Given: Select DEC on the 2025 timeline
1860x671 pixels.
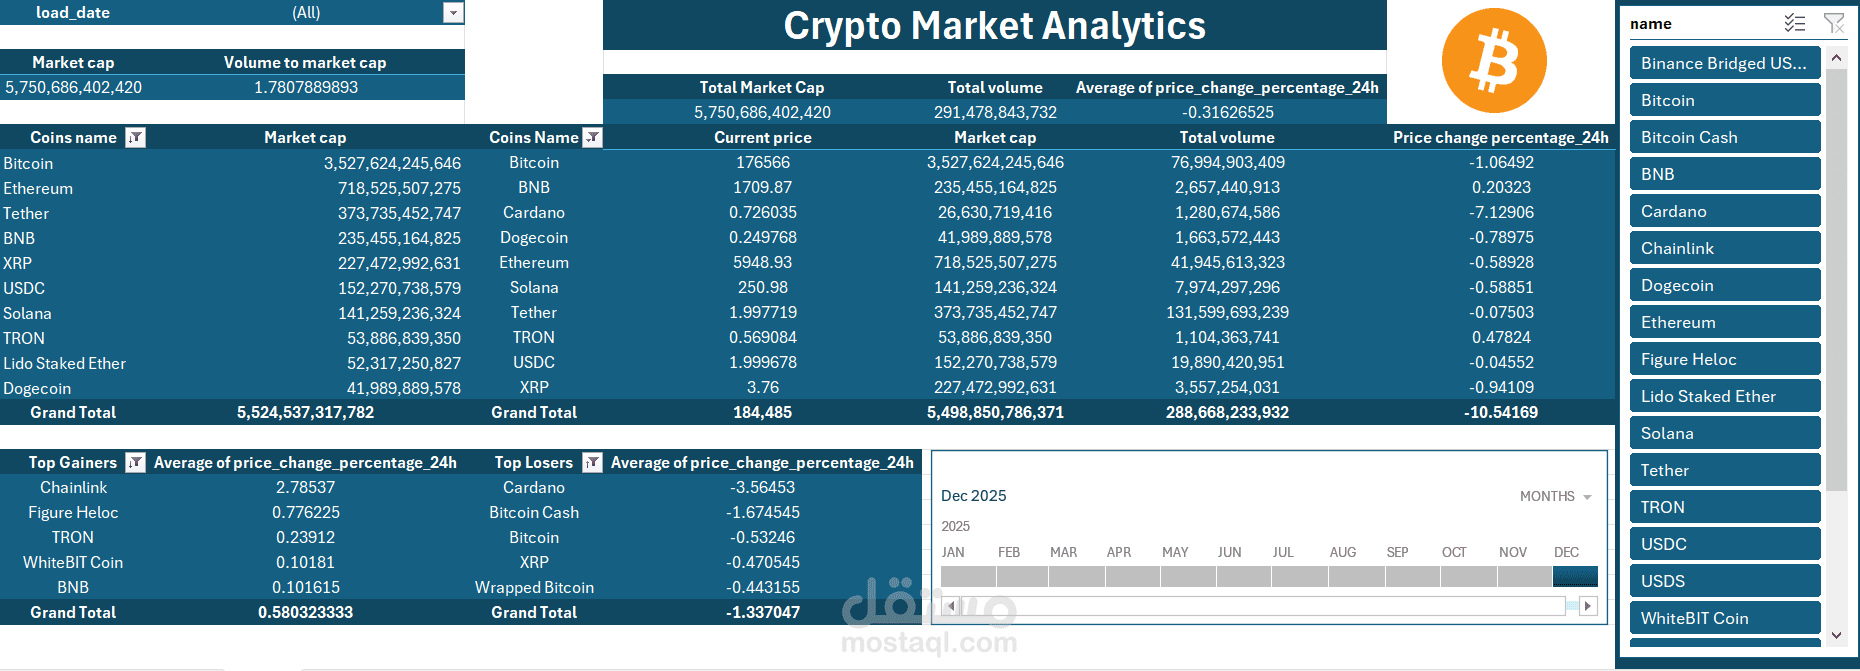Looking at the screenshot, I should click(1574, 576).
